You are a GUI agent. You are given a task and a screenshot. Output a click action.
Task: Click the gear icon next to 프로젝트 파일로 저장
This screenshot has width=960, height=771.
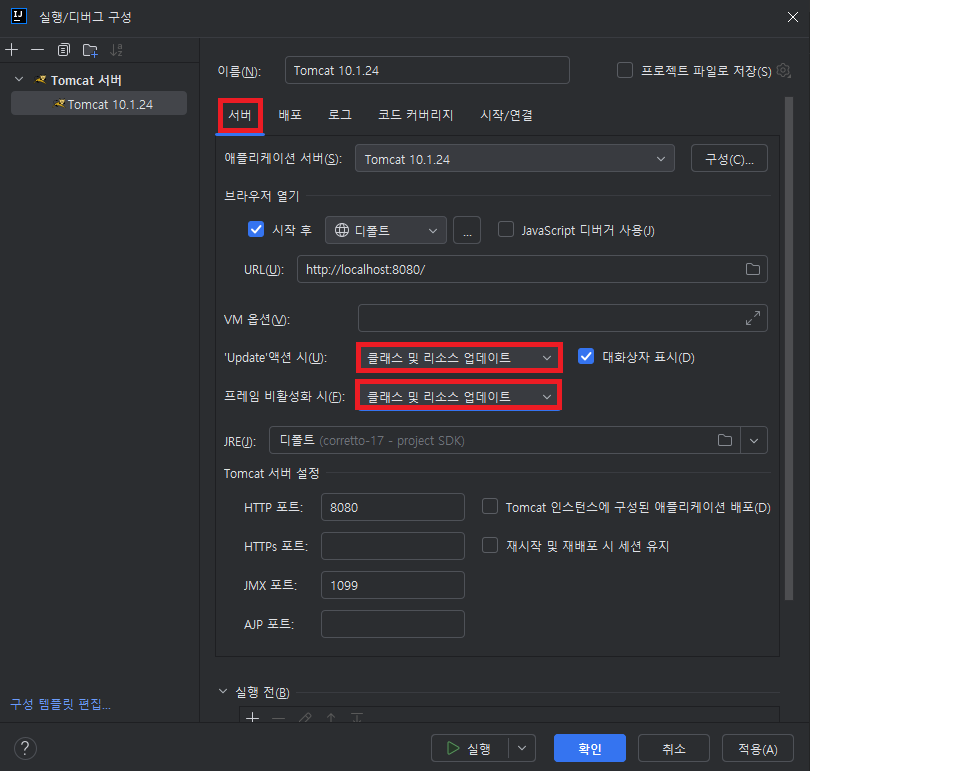pyautogui.click(x=783, y=70)
